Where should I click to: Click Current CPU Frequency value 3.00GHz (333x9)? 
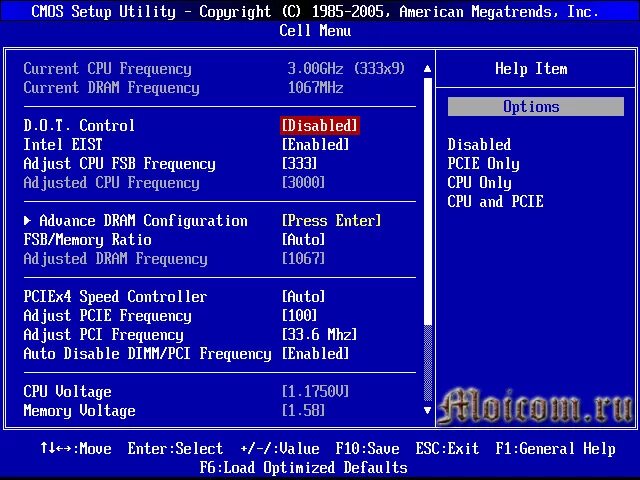[346, 69]
